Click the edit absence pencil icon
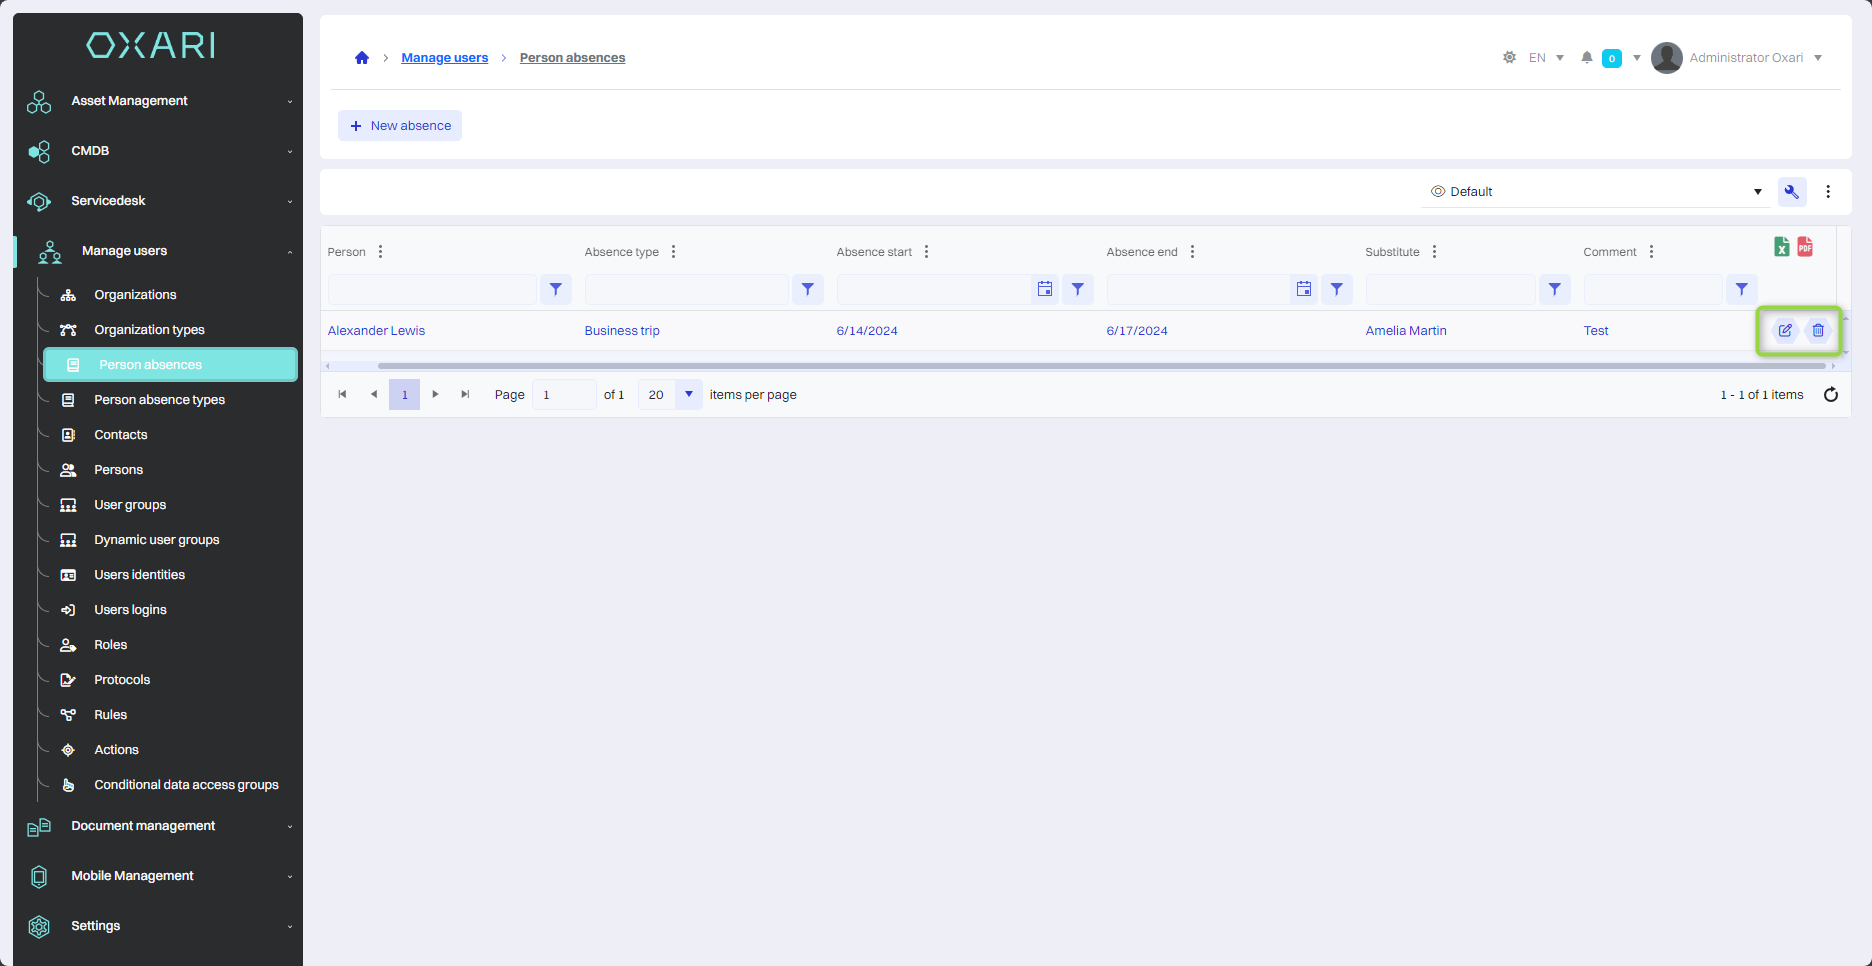1872x966 pixels. (x=1784, y=331)
